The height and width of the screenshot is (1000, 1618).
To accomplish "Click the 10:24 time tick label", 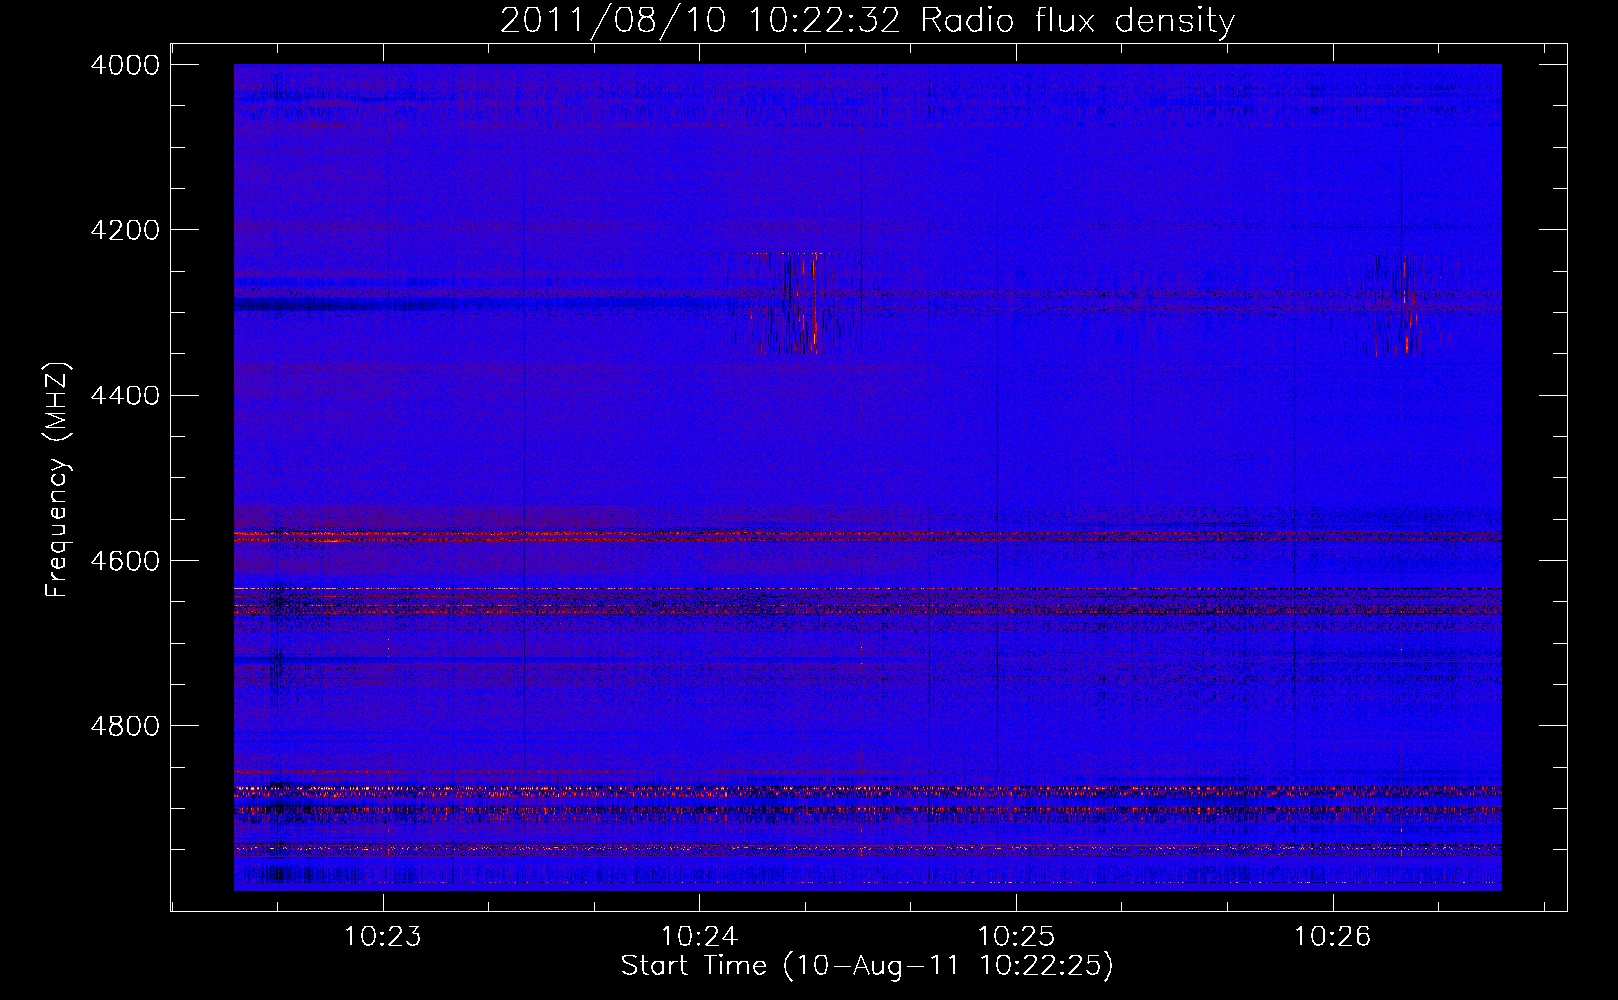I will 700,937.
